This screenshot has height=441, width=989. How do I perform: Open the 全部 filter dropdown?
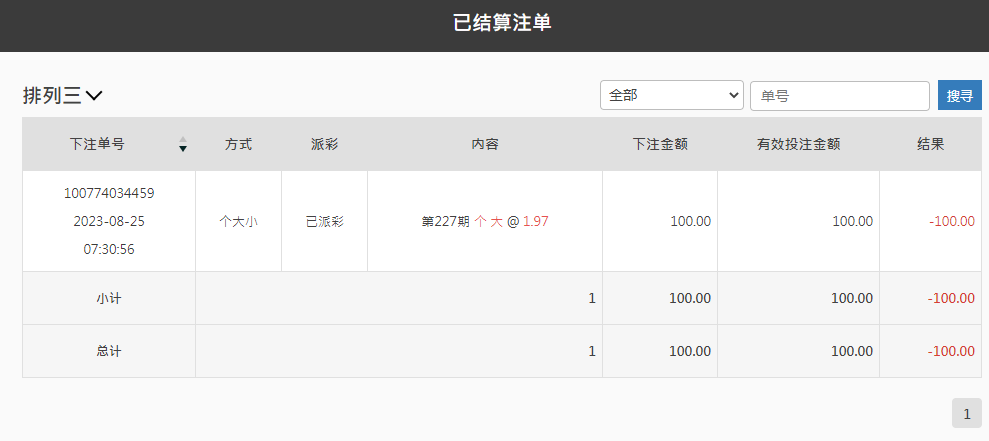pyautogui.click(x=671, y=95)
